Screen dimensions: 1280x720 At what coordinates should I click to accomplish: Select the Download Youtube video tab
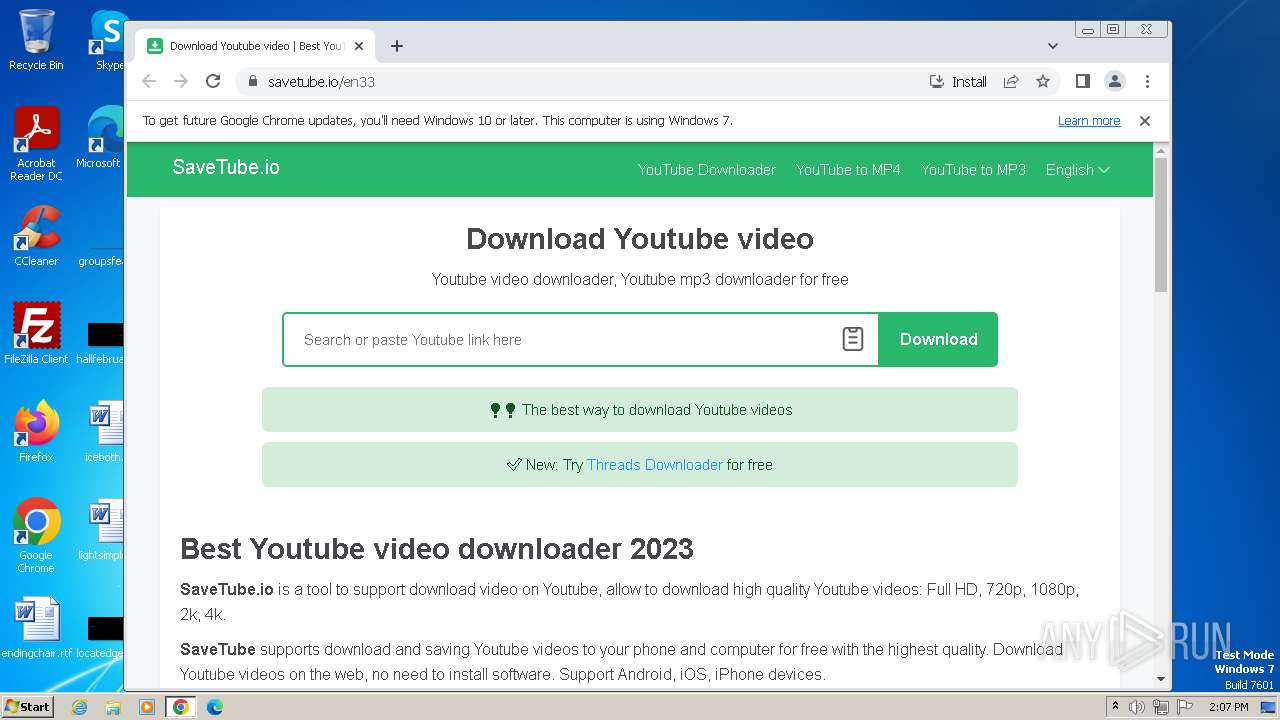click(x=255, y=46)
